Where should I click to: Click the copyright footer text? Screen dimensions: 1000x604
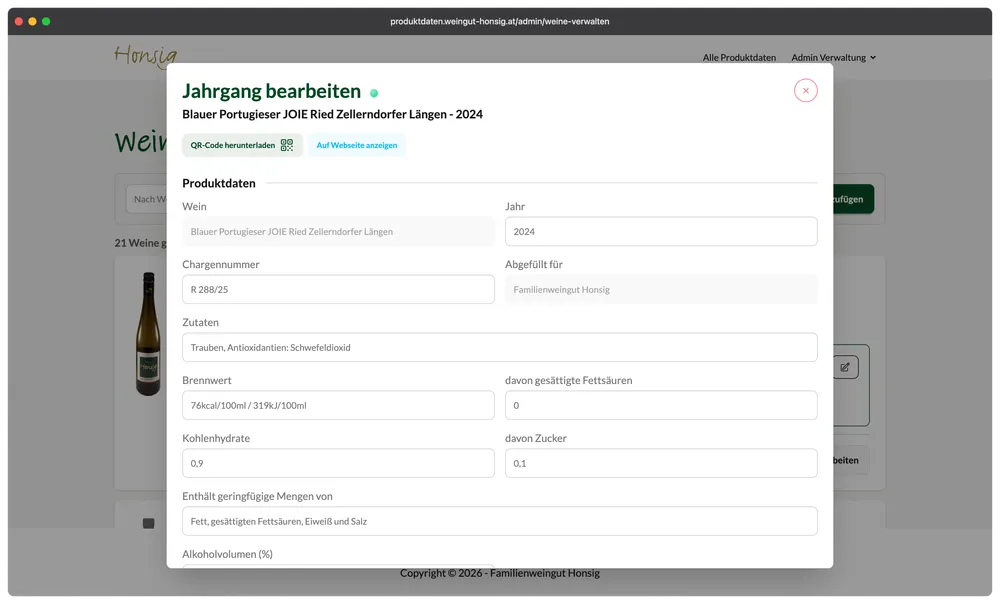point(499,573)
